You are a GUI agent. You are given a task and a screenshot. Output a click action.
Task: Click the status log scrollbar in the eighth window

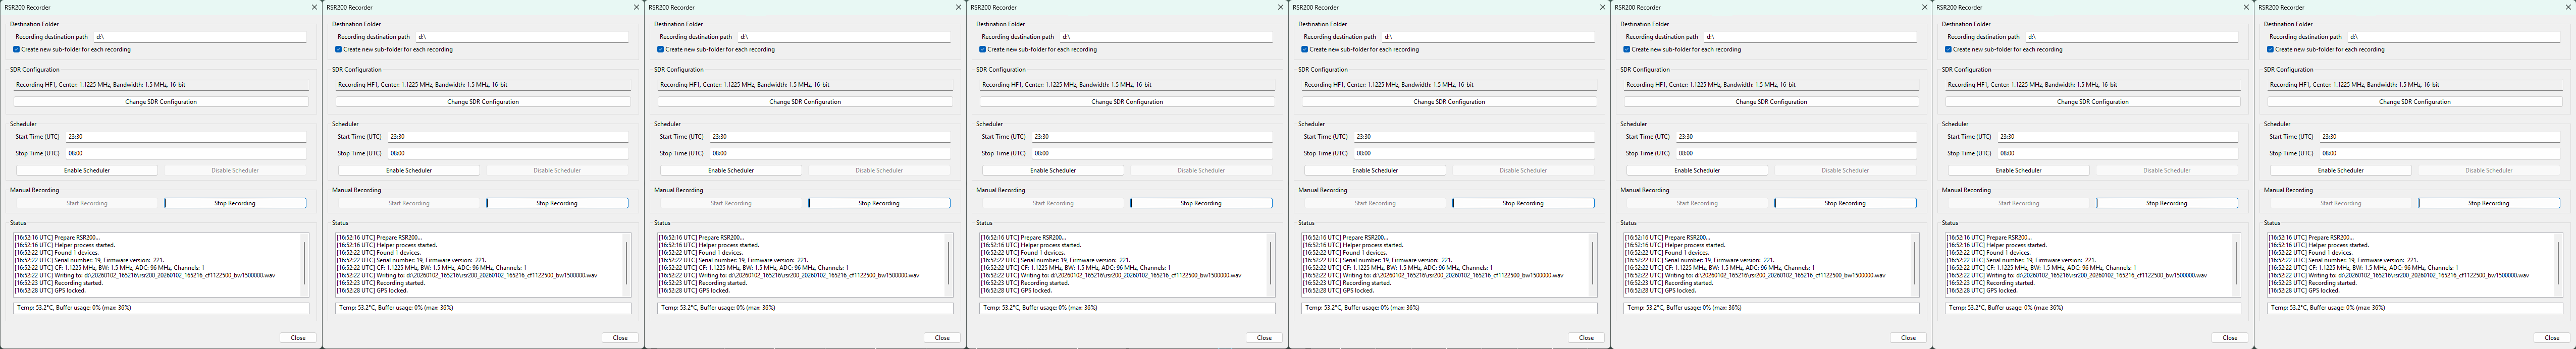click(2559, 262)
